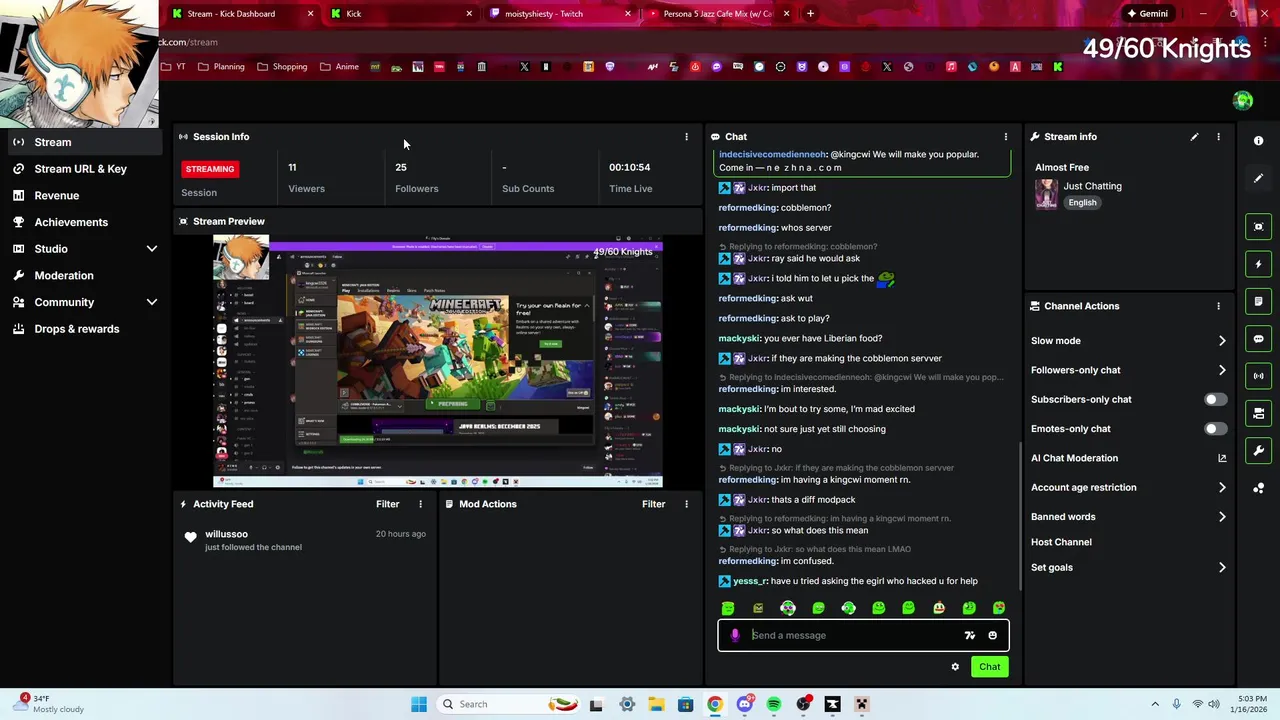Click the purple microphone in chat input
This screenshot has height=720, width=1280.
point(735,635)
